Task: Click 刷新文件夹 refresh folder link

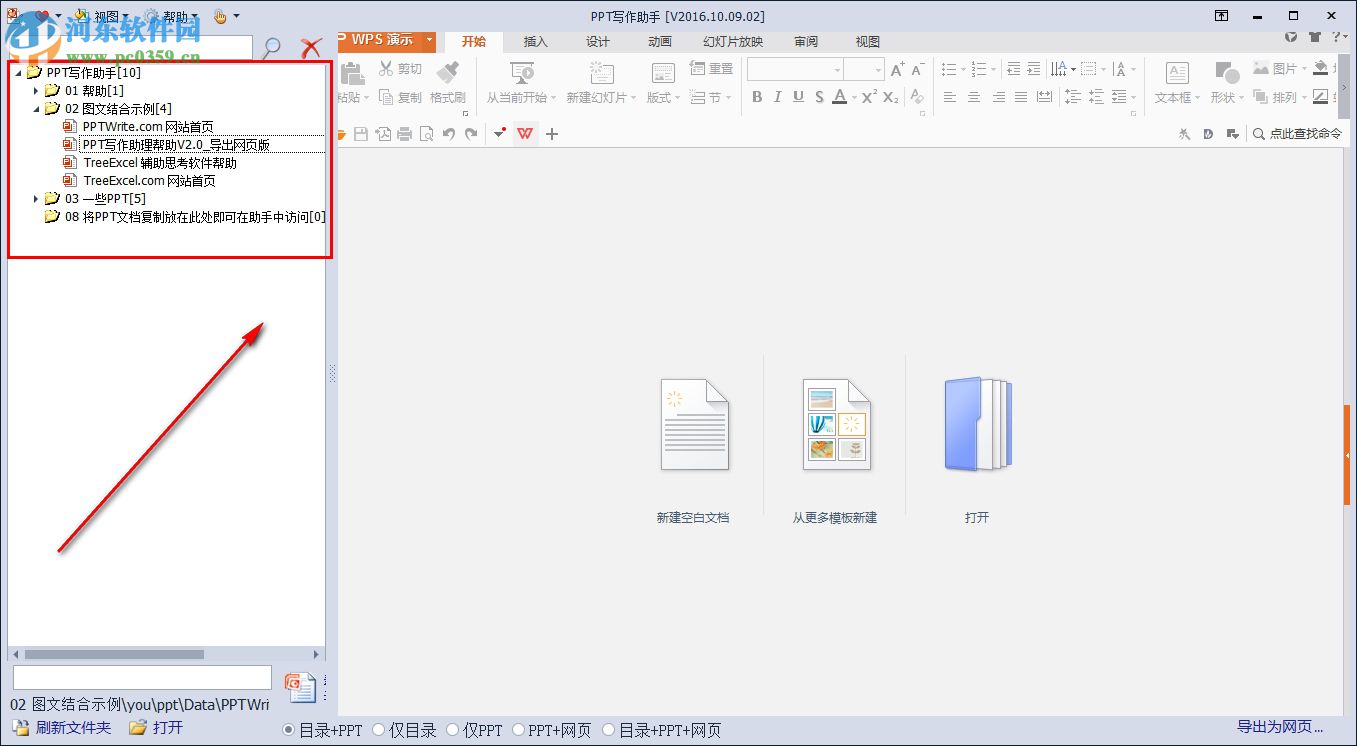Action: pyautogui.click(x=62, y=728)
